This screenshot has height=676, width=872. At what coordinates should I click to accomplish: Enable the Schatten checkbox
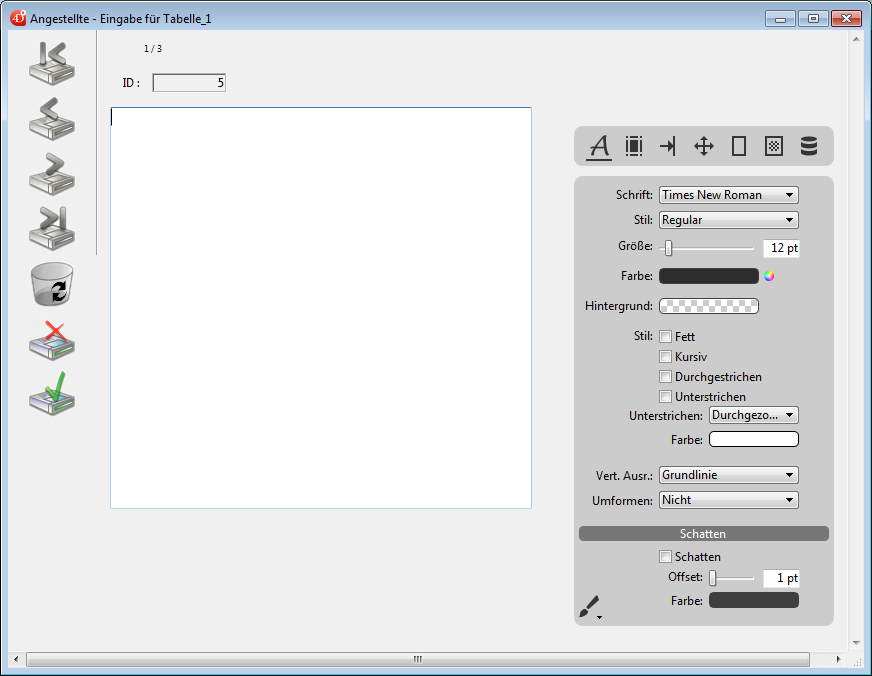[x=666, y=557]
